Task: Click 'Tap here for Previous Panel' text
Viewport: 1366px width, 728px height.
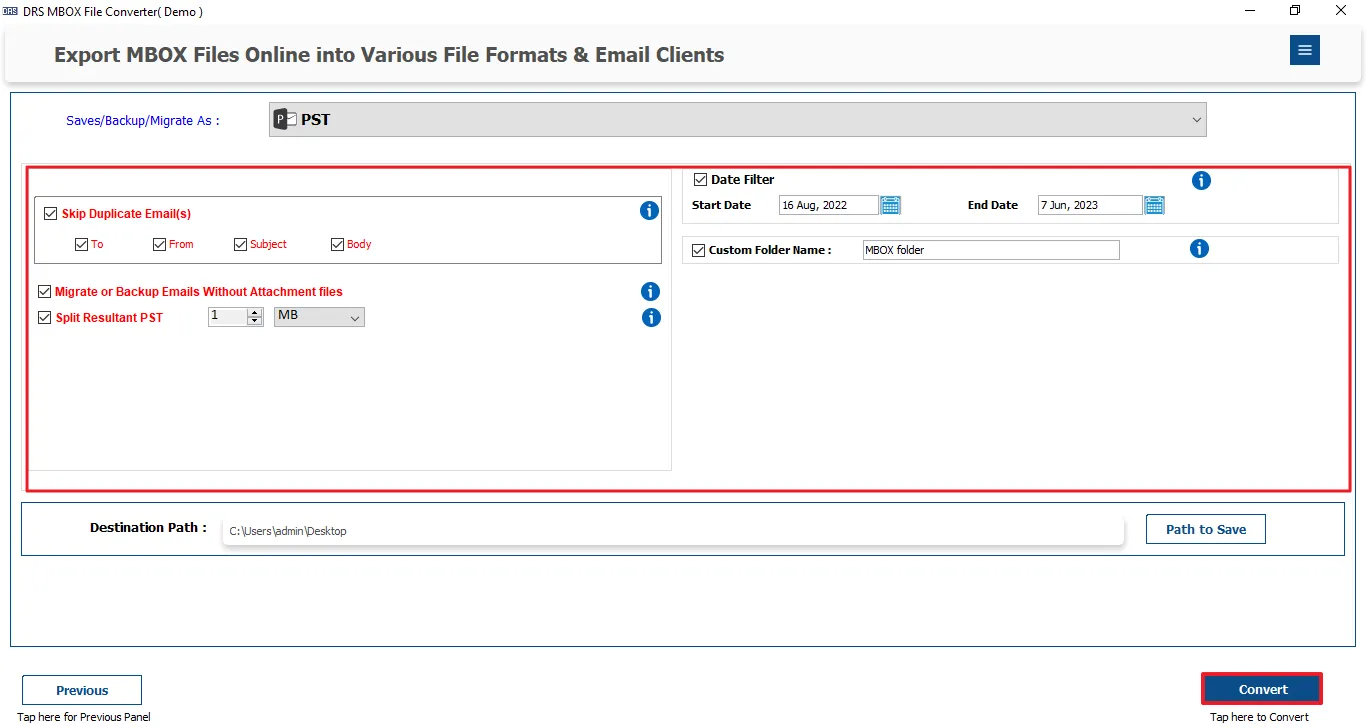Action: pos(84,717)
